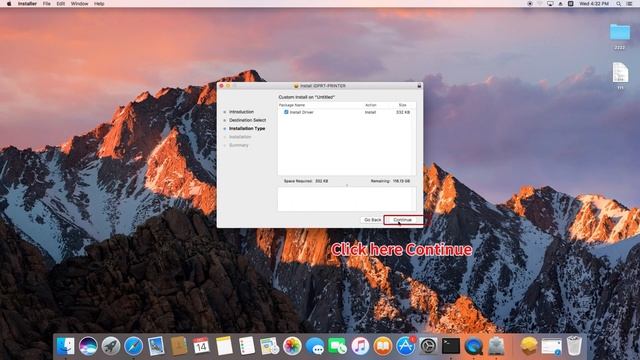Open Terminal from the Dock

[x=451, y=346]
